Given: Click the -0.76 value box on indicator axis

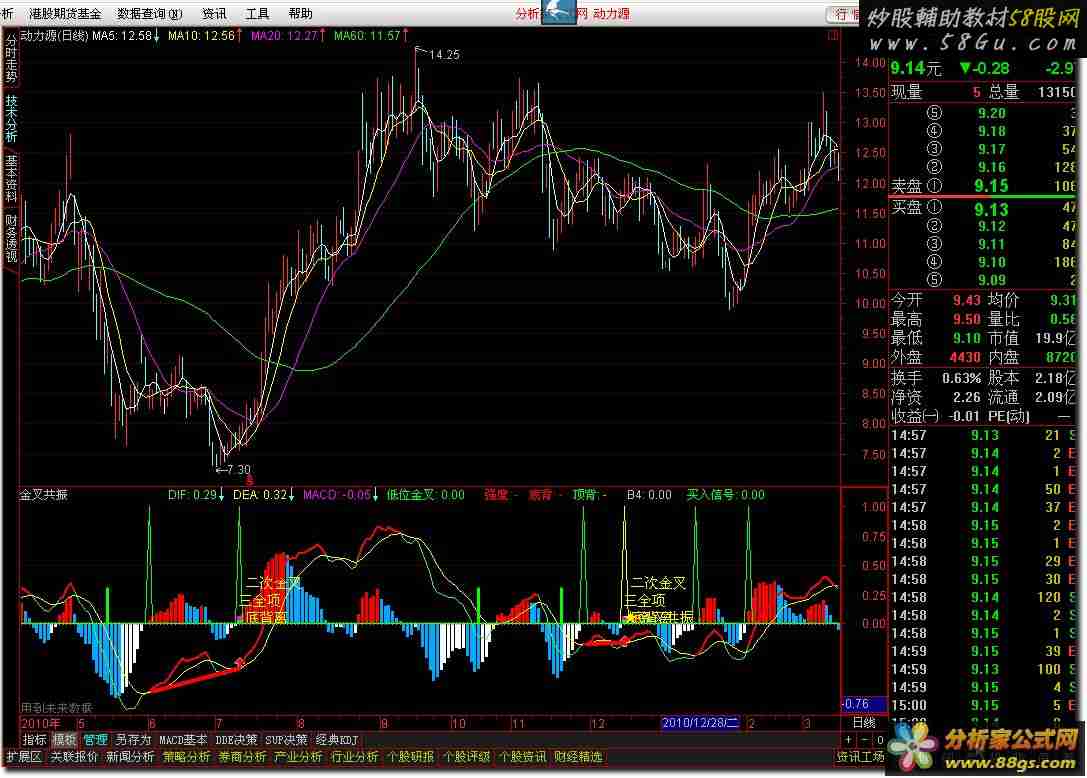Looking at the screenshot, I should (x=864, y=704).
